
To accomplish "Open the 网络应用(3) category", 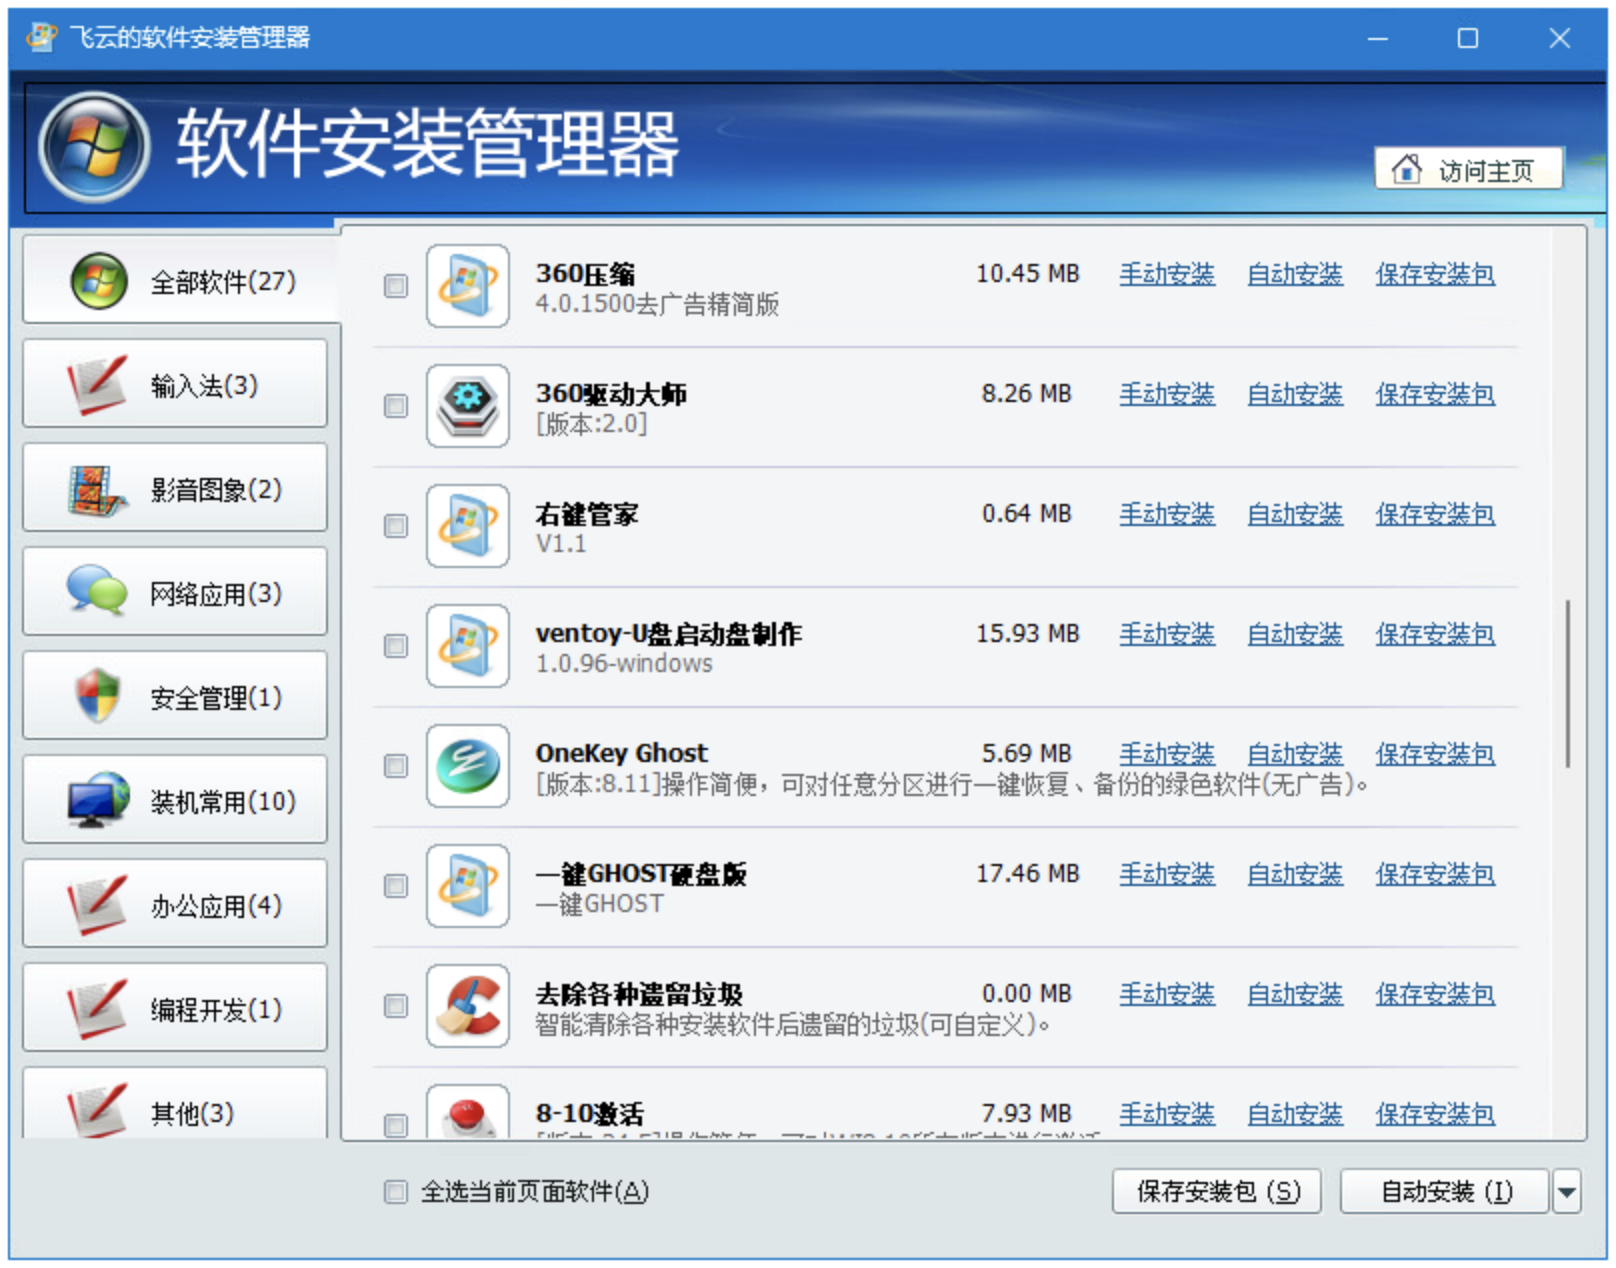I will pyautogui.click(x=175, y=593).
